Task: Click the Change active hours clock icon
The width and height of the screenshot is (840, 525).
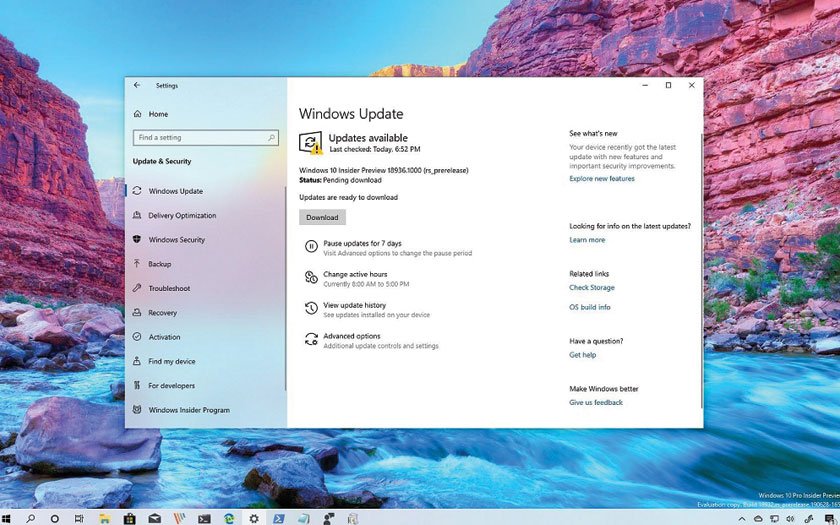Action: [310, 278]
